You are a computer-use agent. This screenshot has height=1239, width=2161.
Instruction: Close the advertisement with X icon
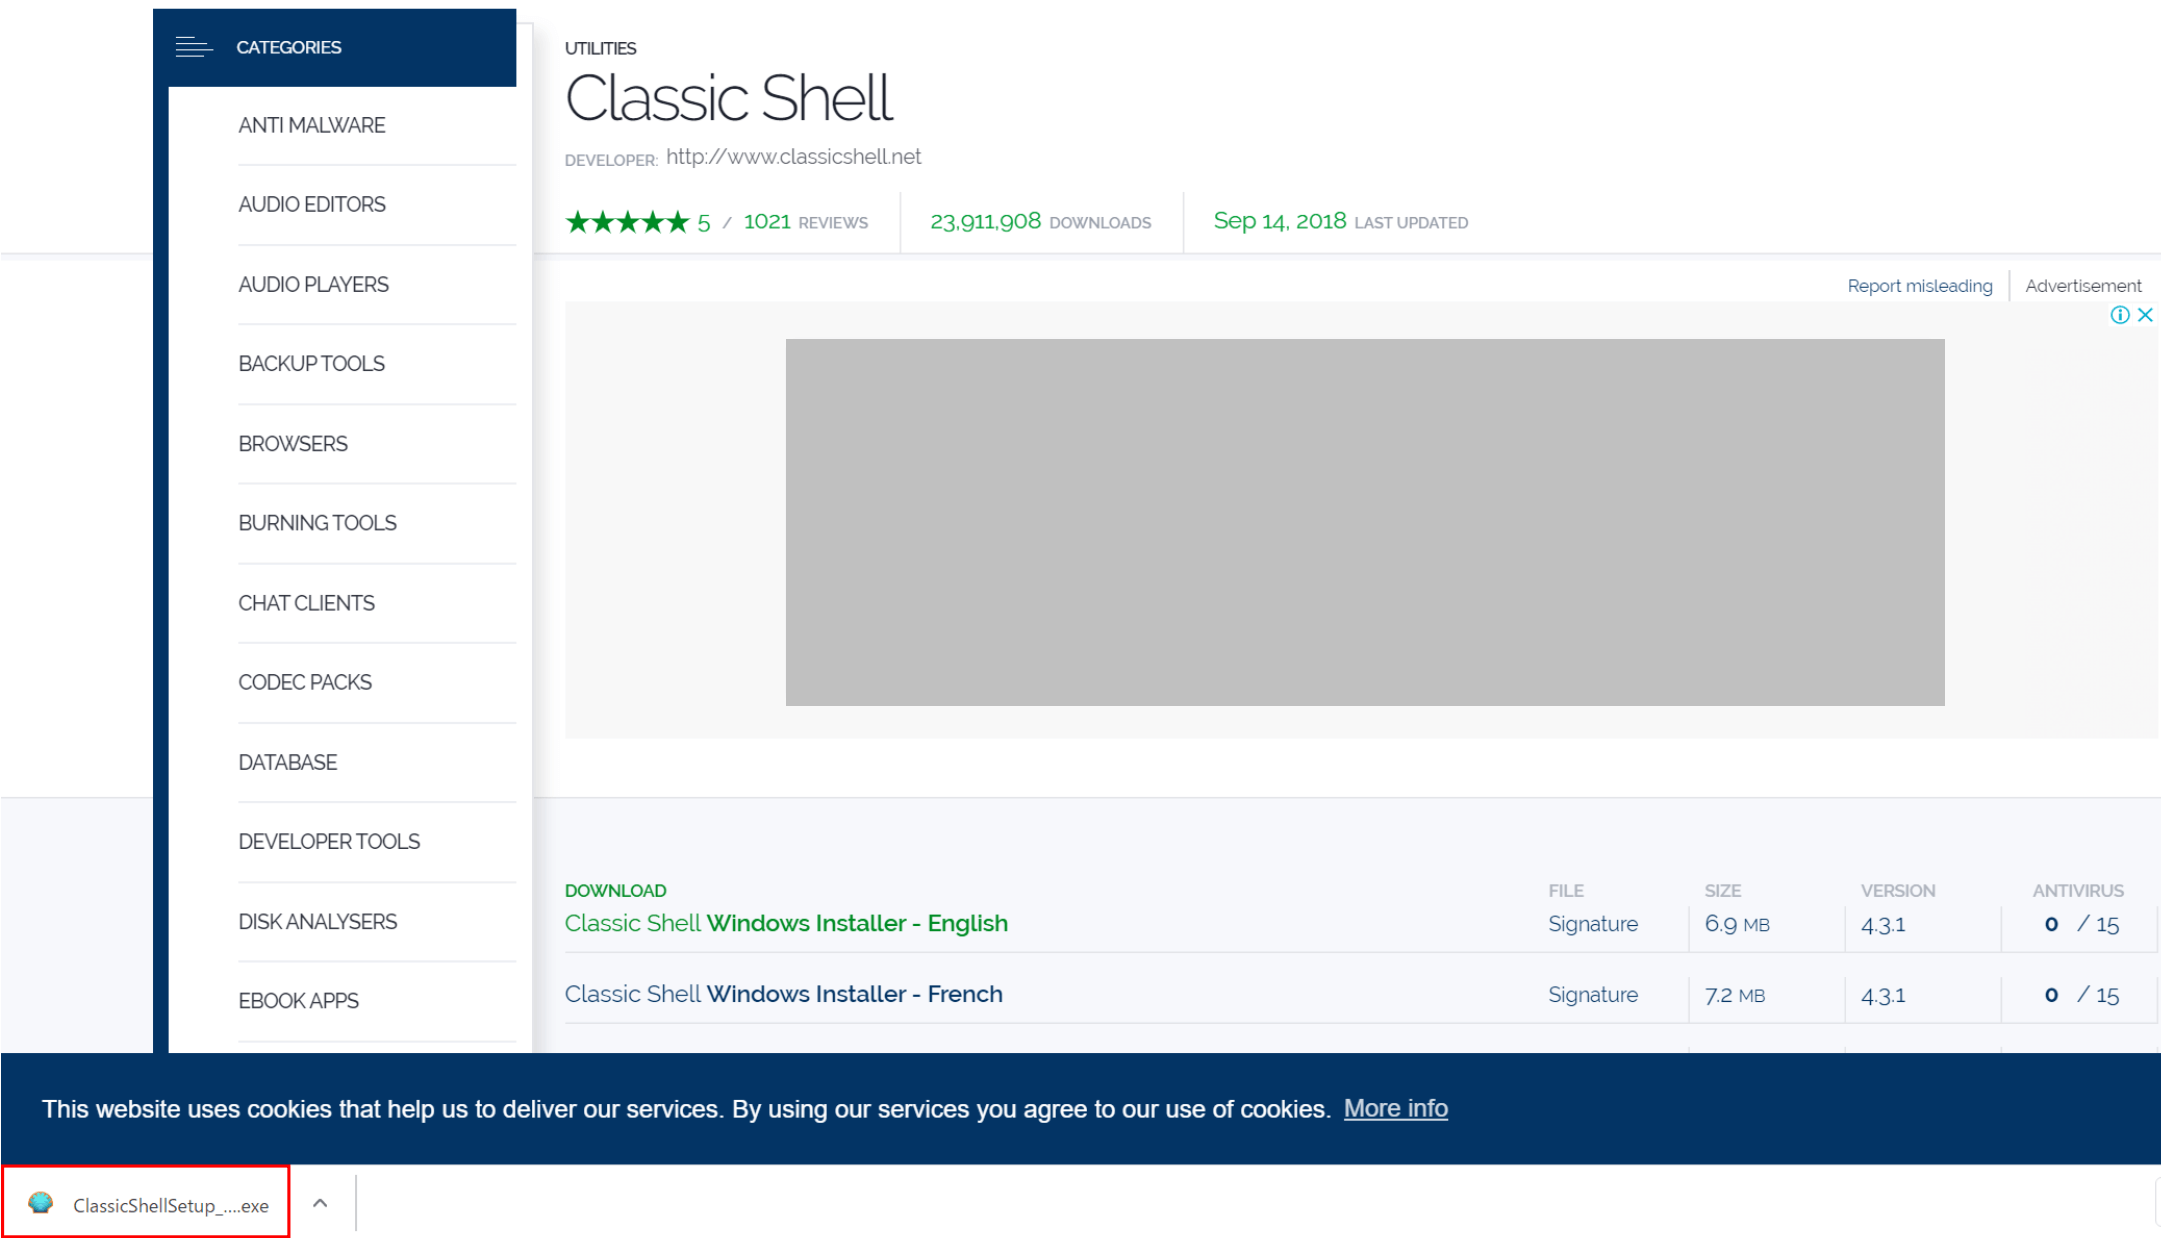[2145, 315]
